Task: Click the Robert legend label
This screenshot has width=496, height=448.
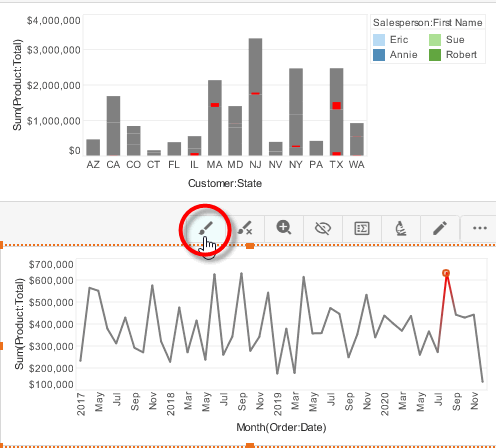Action: point(461,55)
